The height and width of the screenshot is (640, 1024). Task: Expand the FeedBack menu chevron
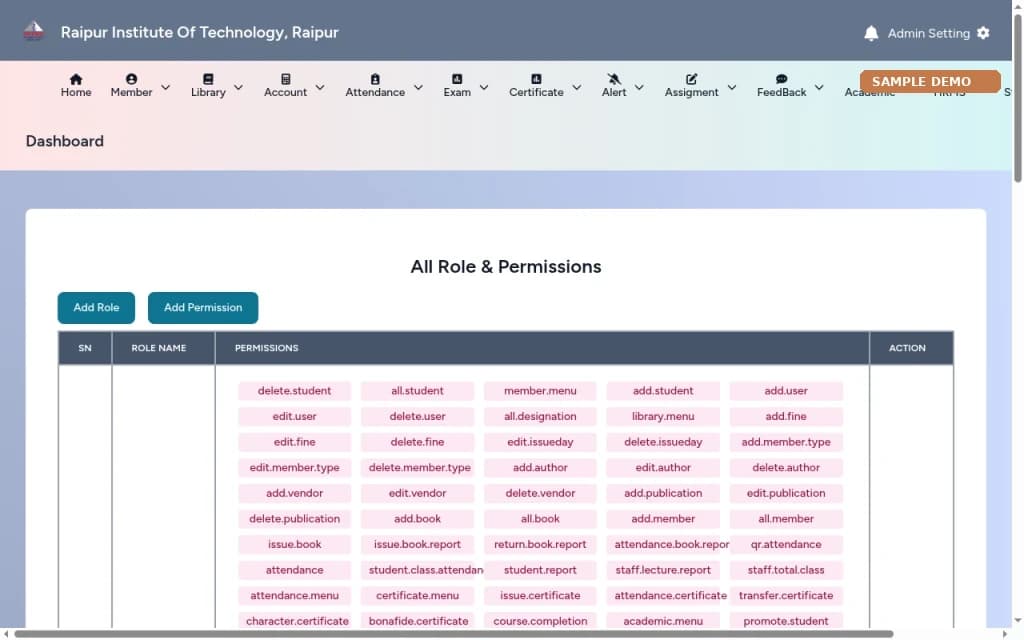pyautogui.click(x=819, y=87)
